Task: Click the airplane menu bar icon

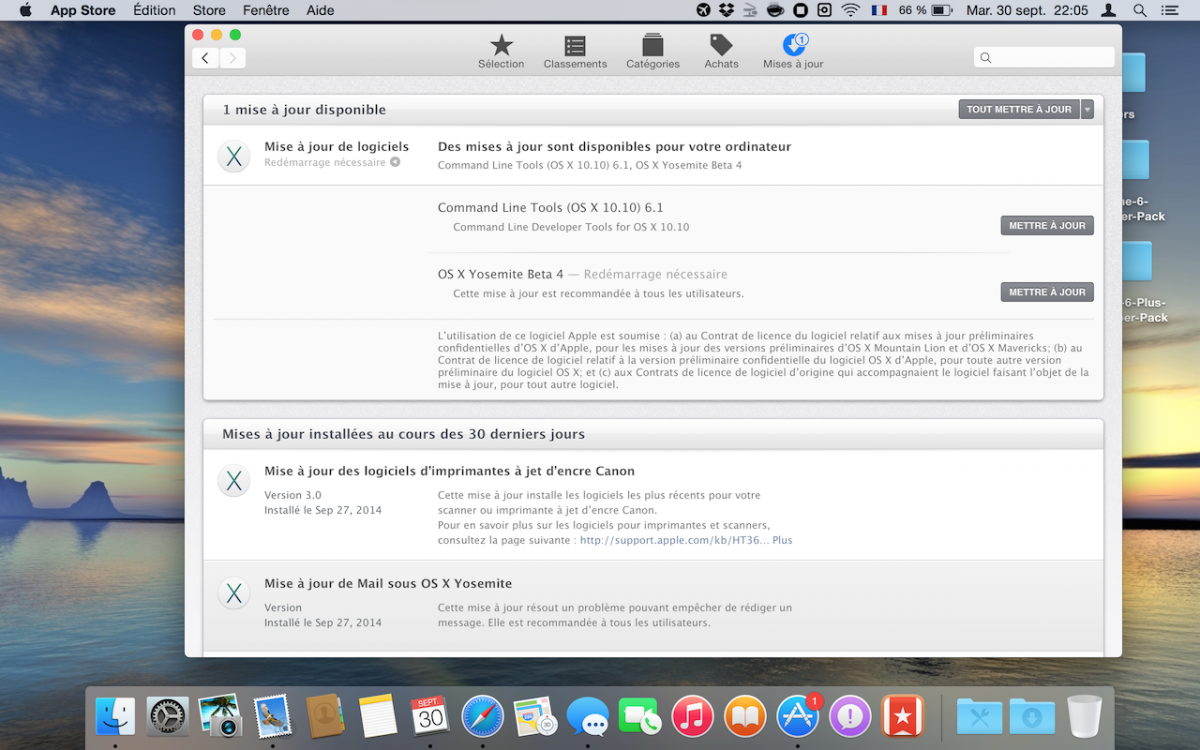Action: 703,10
